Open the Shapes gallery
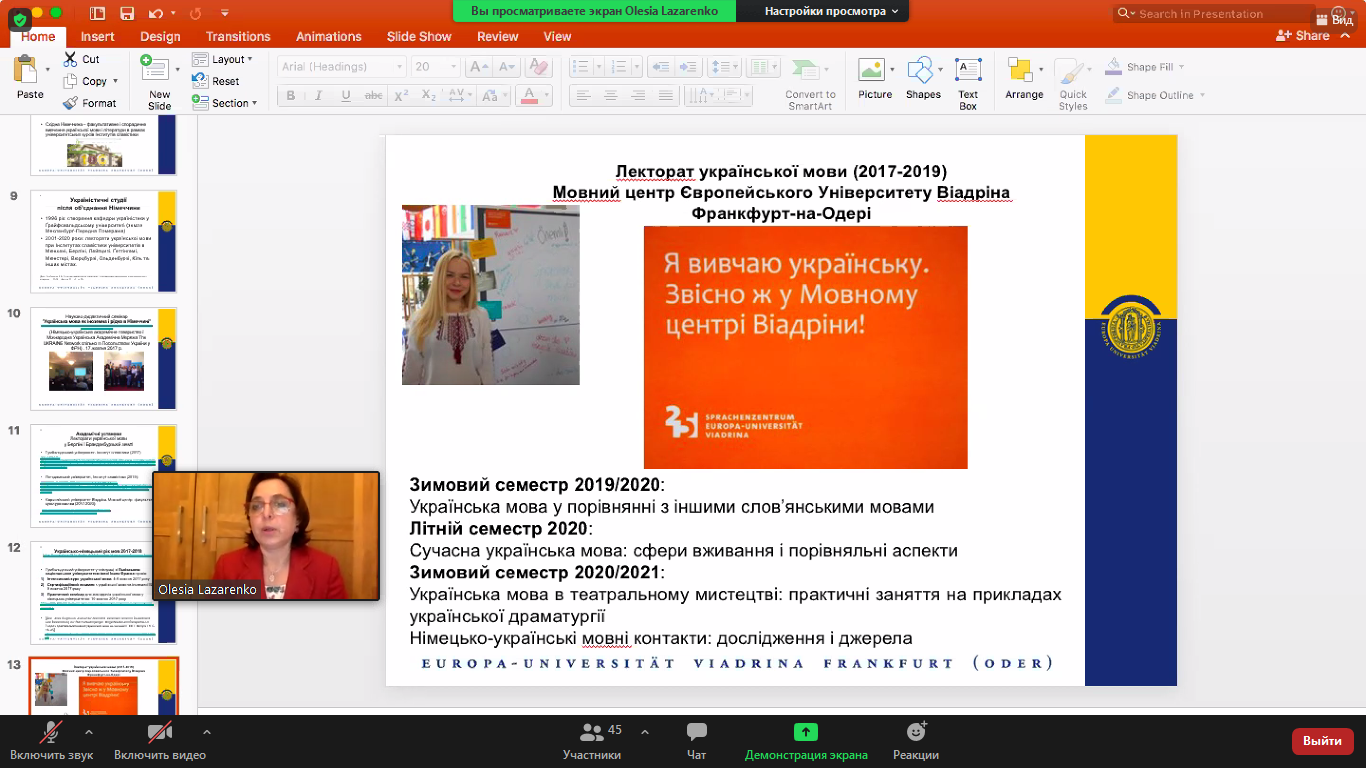The image size is (1366, 768). click(x=920, y=71)
